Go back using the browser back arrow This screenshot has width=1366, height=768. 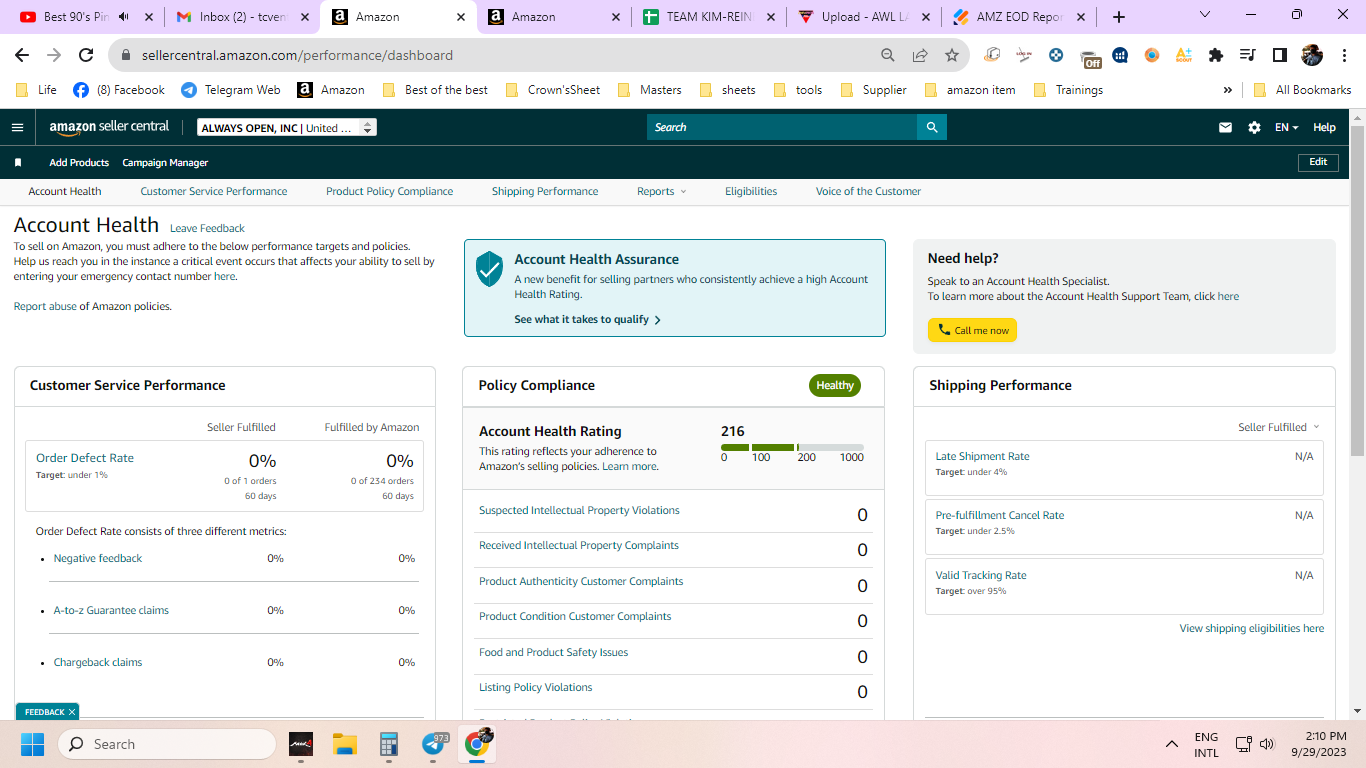click(22, 55)
